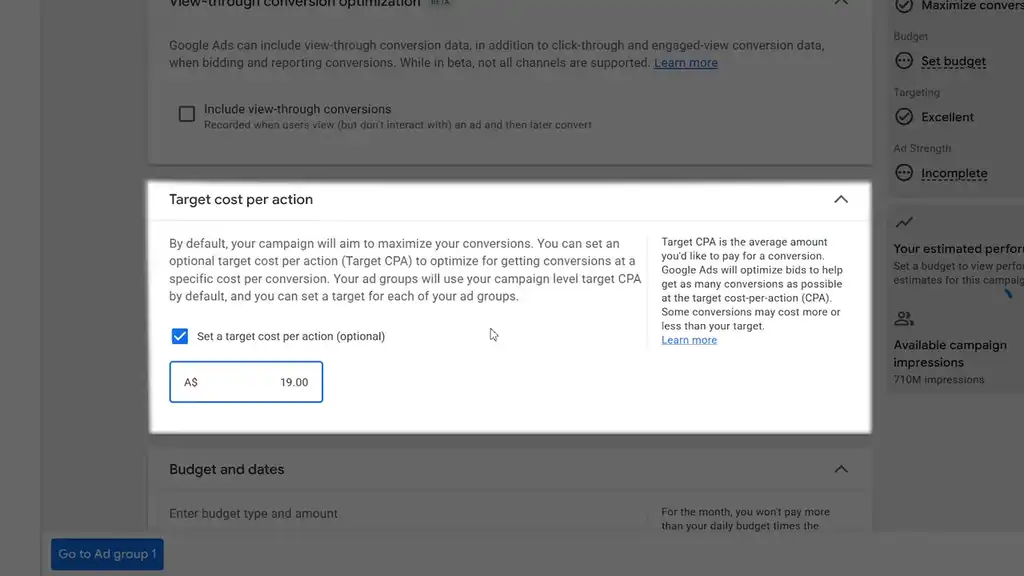Viewport: 1024px width, 576px height.
Task: Click the Set budget status icon
Action: (x=904, y=61)
